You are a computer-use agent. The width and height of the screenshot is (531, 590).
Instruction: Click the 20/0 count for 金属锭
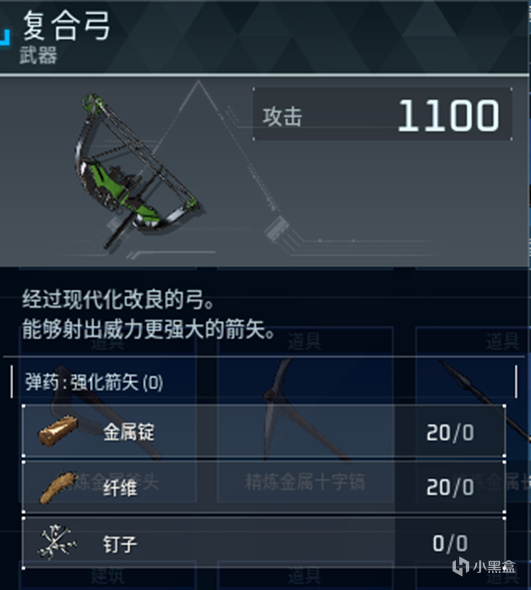[x=450, y=433]
